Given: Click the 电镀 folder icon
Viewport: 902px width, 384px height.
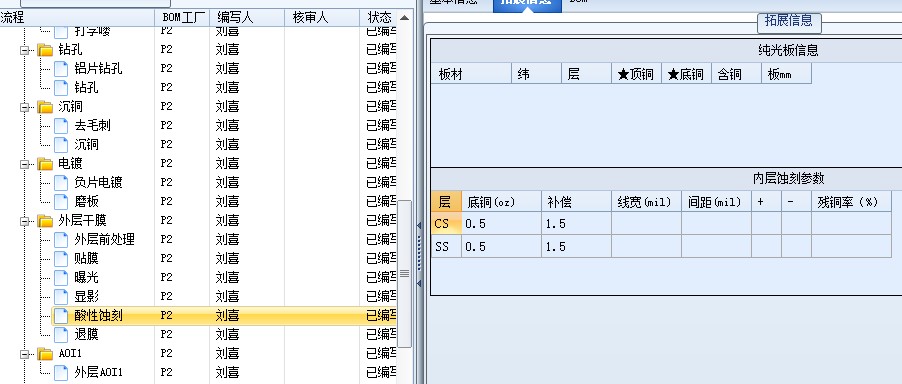Looking at the screenshot, I should [x=45, y=164].
